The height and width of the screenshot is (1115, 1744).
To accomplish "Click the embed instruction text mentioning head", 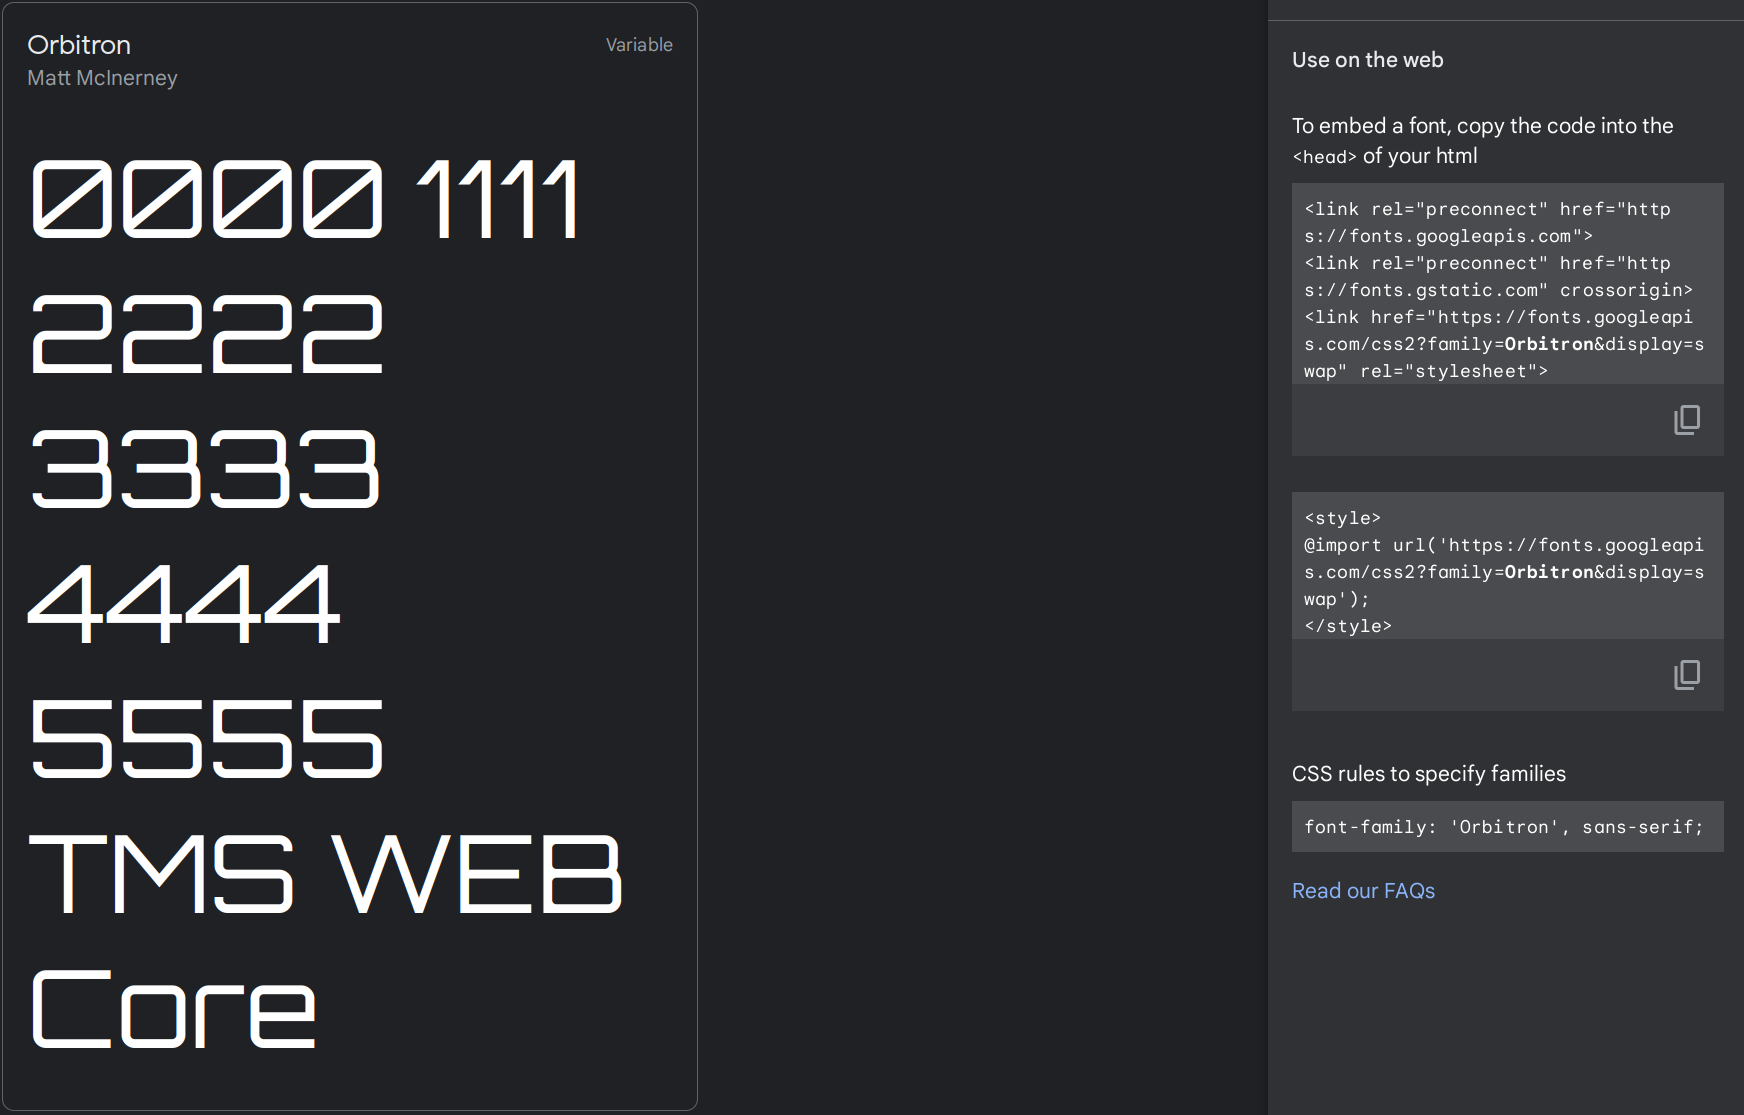I will click(x=1482, y=141).
